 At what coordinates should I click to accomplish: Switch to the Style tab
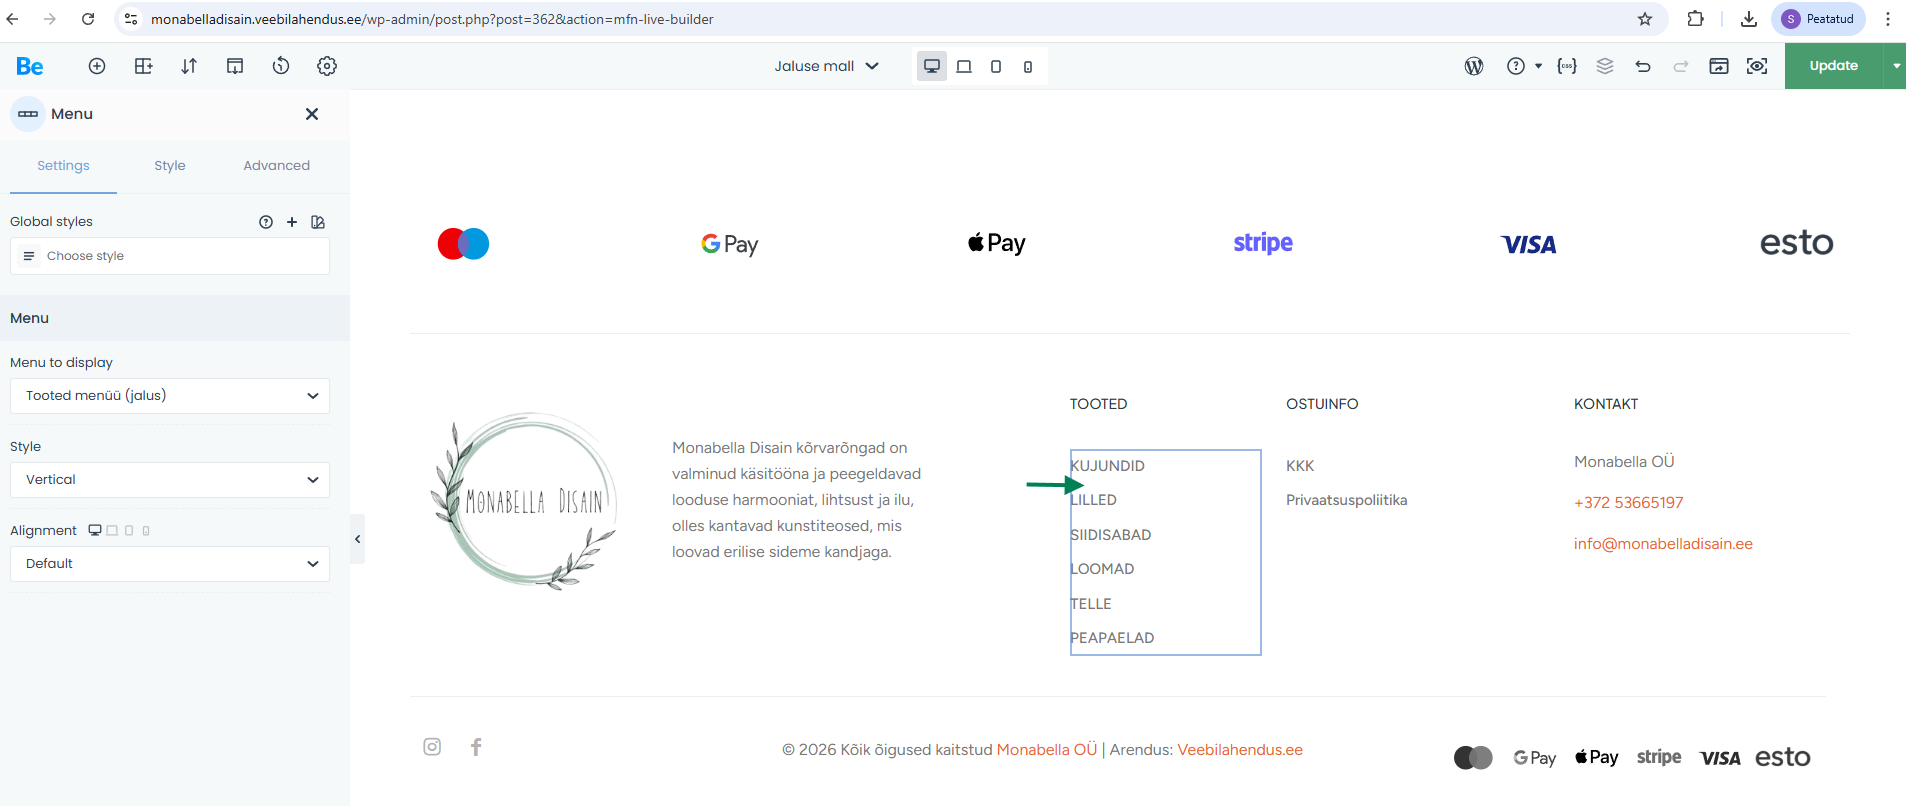tap(170, 166)
